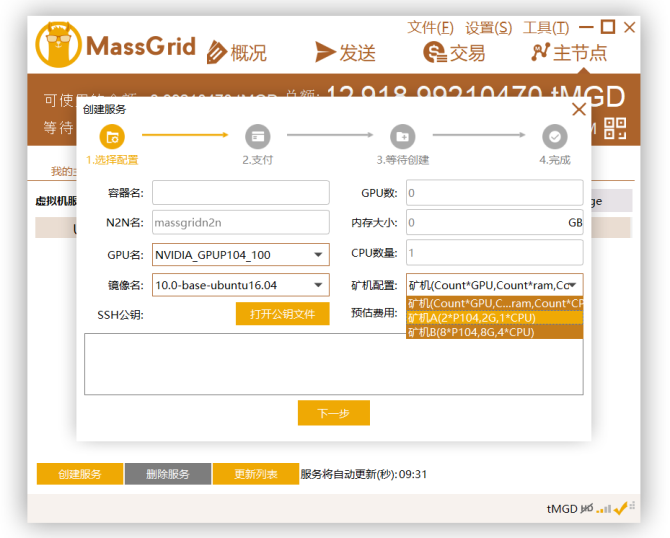Click the sync checkmark status icon

[620, 509]
